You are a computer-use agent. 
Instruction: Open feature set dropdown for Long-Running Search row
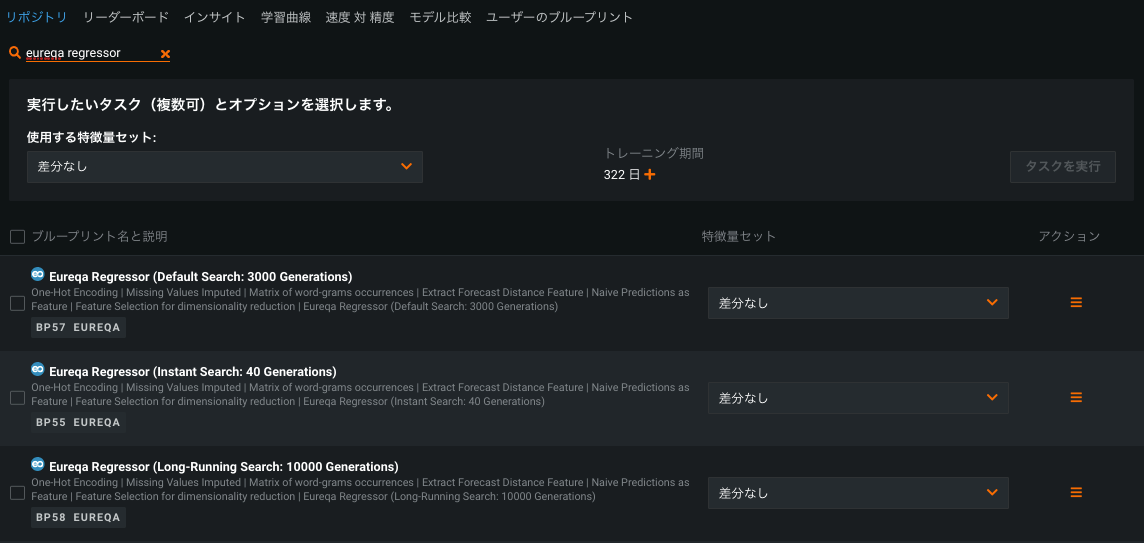click(858, 493)
